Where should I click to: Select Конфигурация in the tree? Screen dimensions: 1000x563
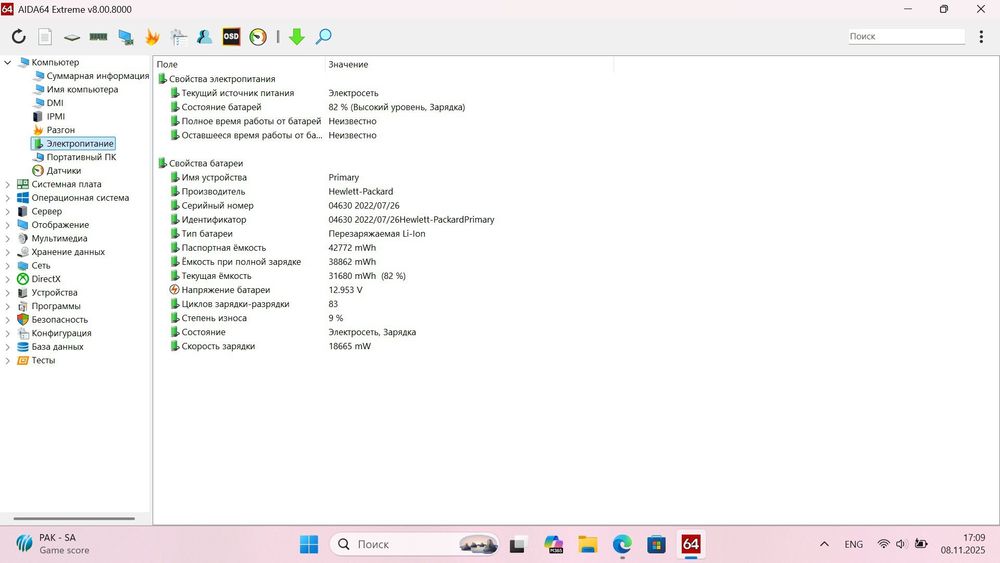pyautogui.click(x=61, y=333)
